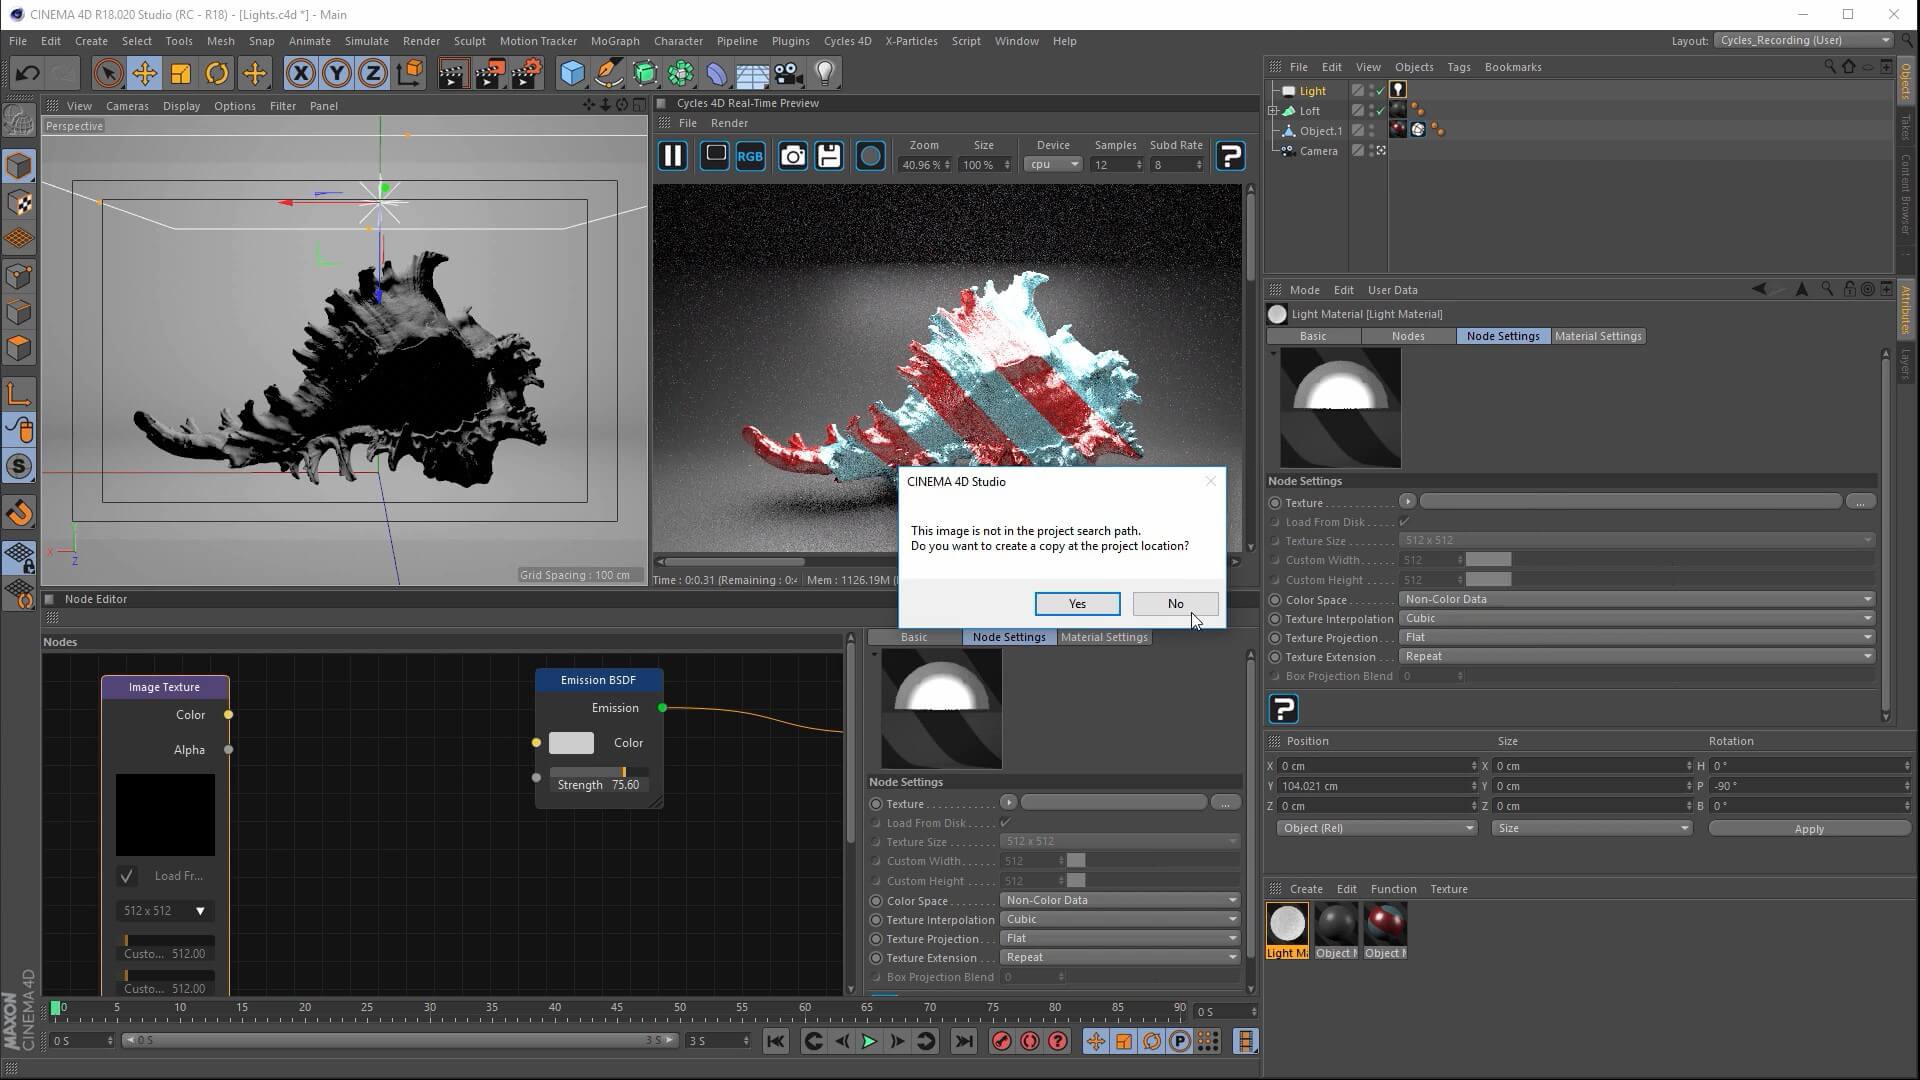1920x1080 pixels.
Task: Select the red Object material thumbnail
Action: [x=1385, y=923]
